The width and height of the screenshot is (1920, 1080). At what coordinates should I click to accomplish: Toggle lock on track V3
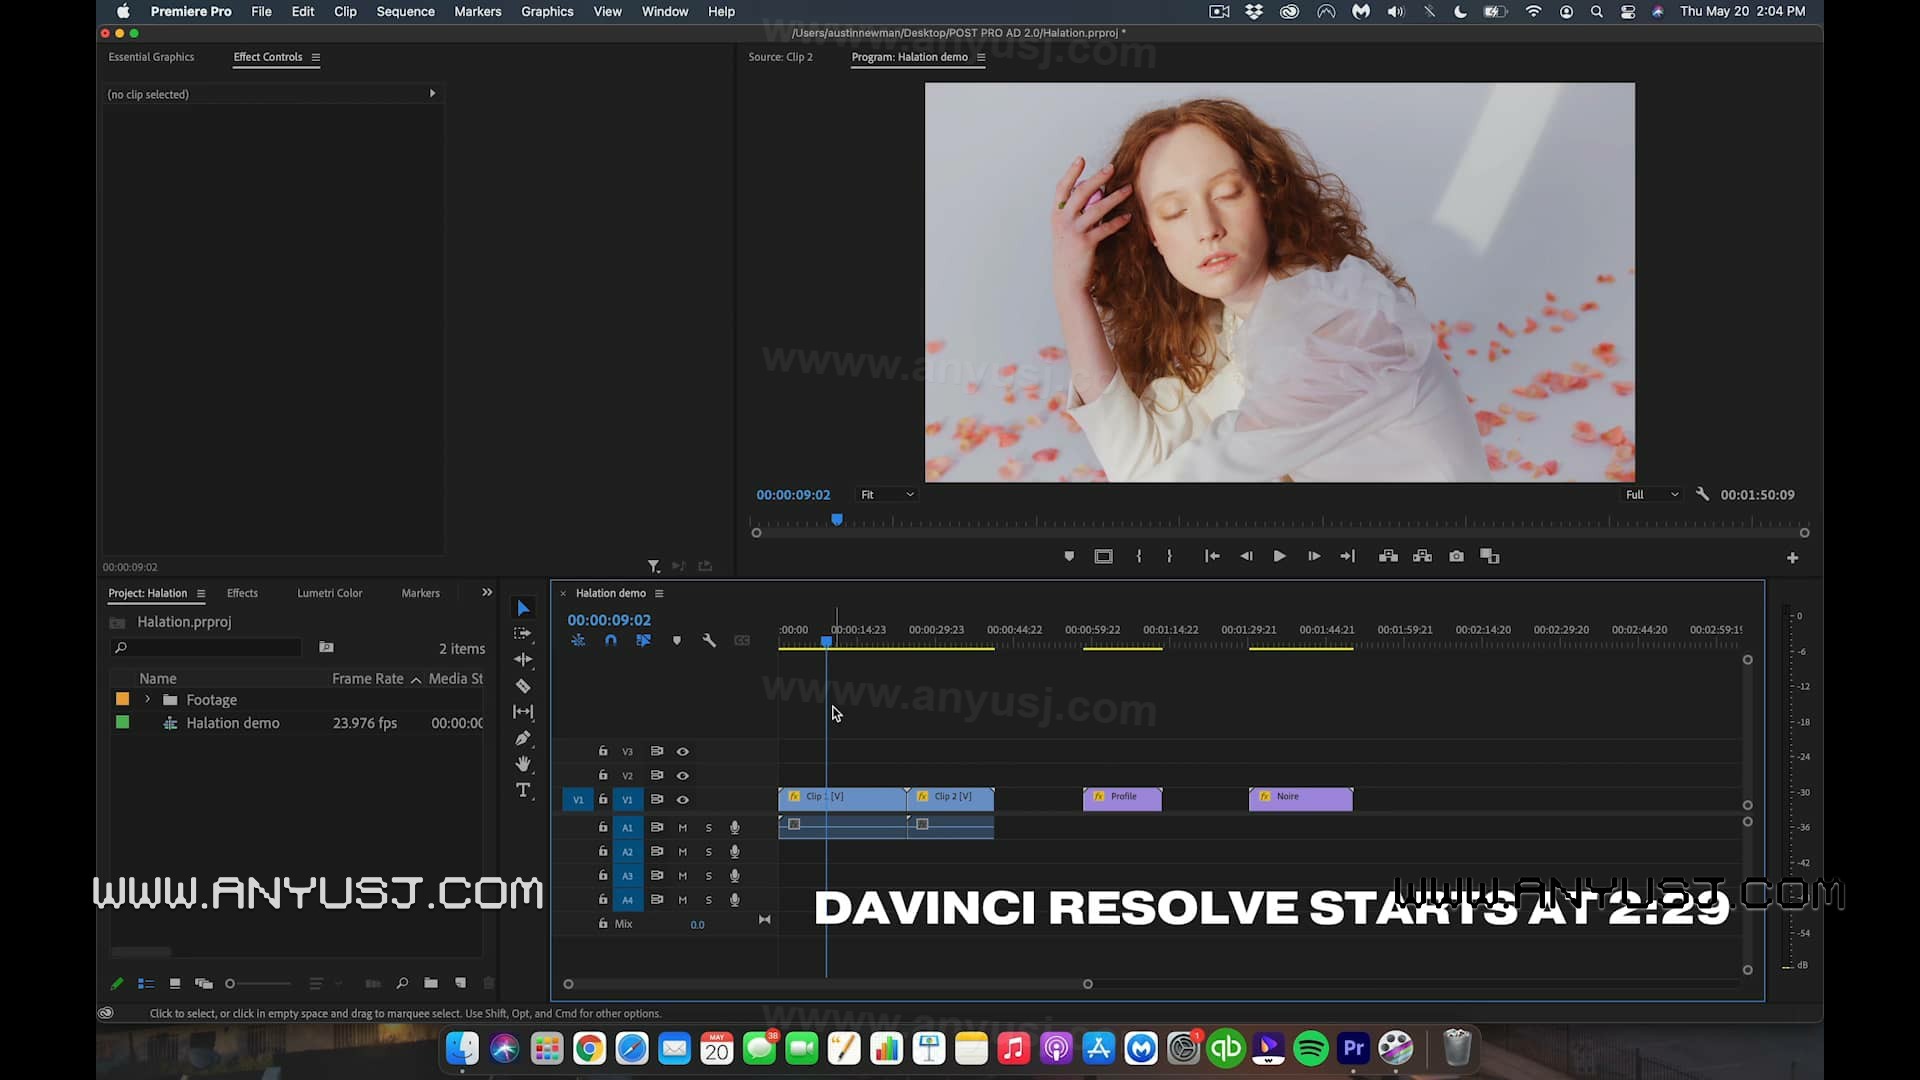[x=603, y=751]
